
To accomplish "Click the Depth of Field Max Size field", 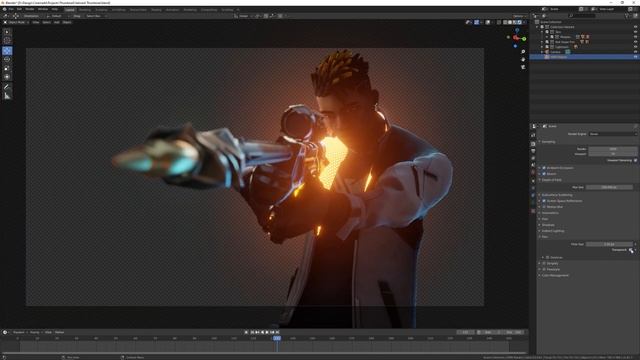I will coord(609,187).
